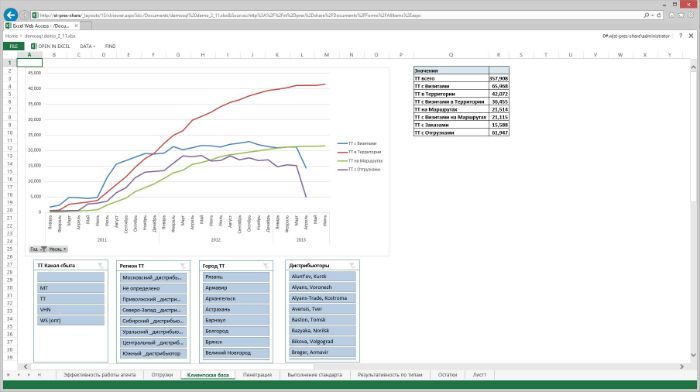Screen dimensions: 700x392
Task: Click the FIND command
Action: 110,46
